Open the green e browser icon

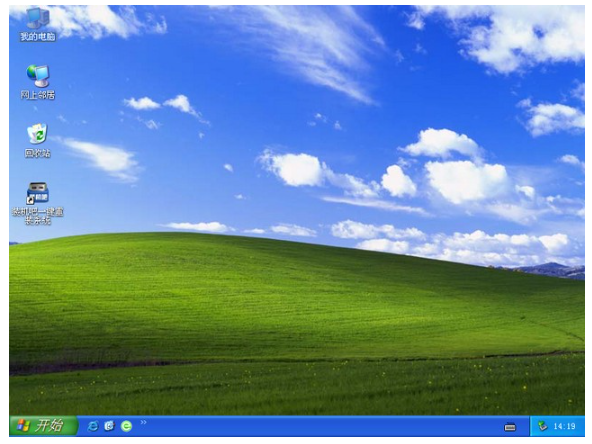126,426
